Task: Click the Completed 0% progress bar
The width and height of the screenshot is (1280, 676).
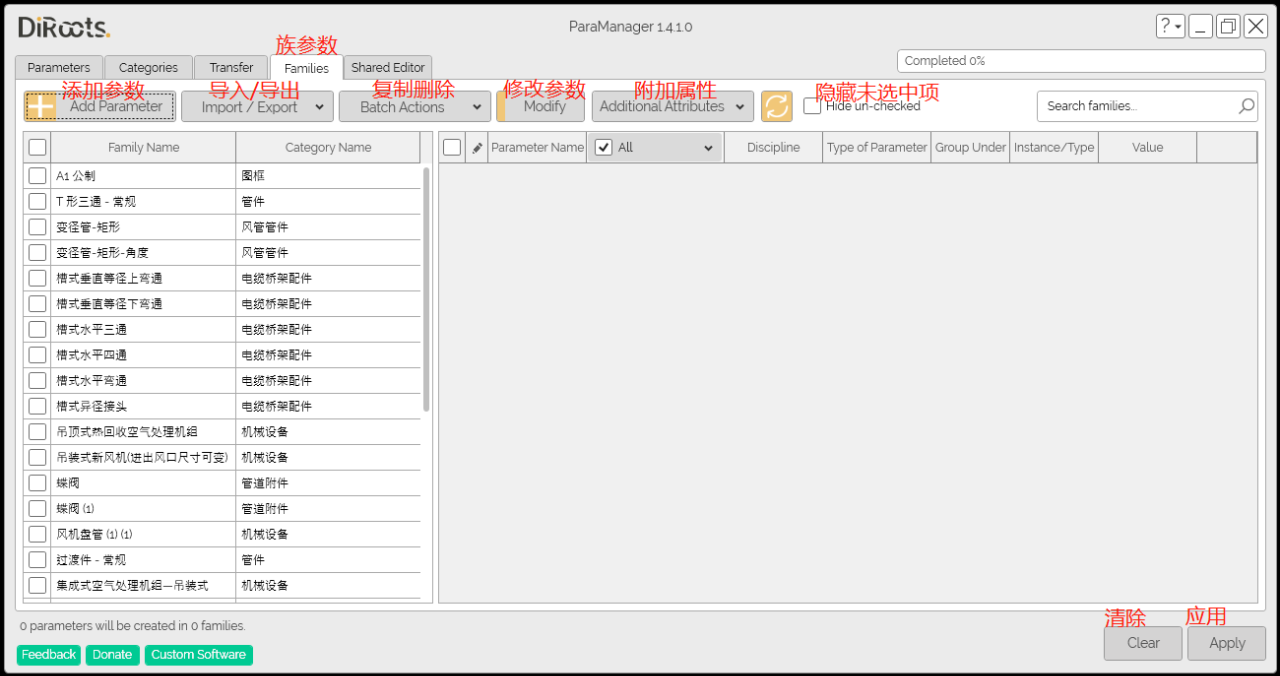Action: coord(1081,61)
